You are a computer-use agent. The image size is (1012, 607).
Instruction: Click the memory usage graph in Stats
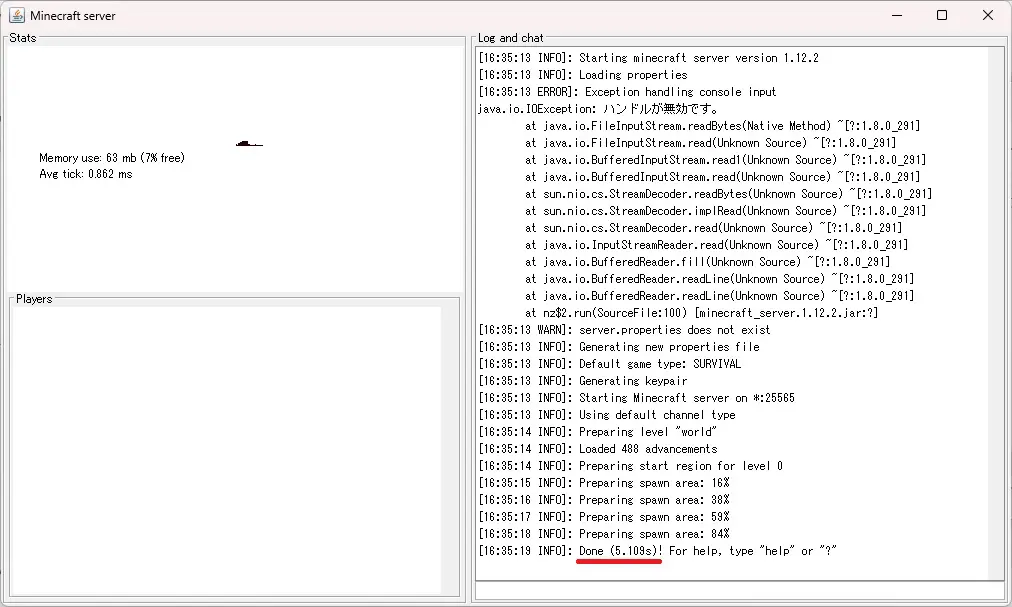click(249, 143)
